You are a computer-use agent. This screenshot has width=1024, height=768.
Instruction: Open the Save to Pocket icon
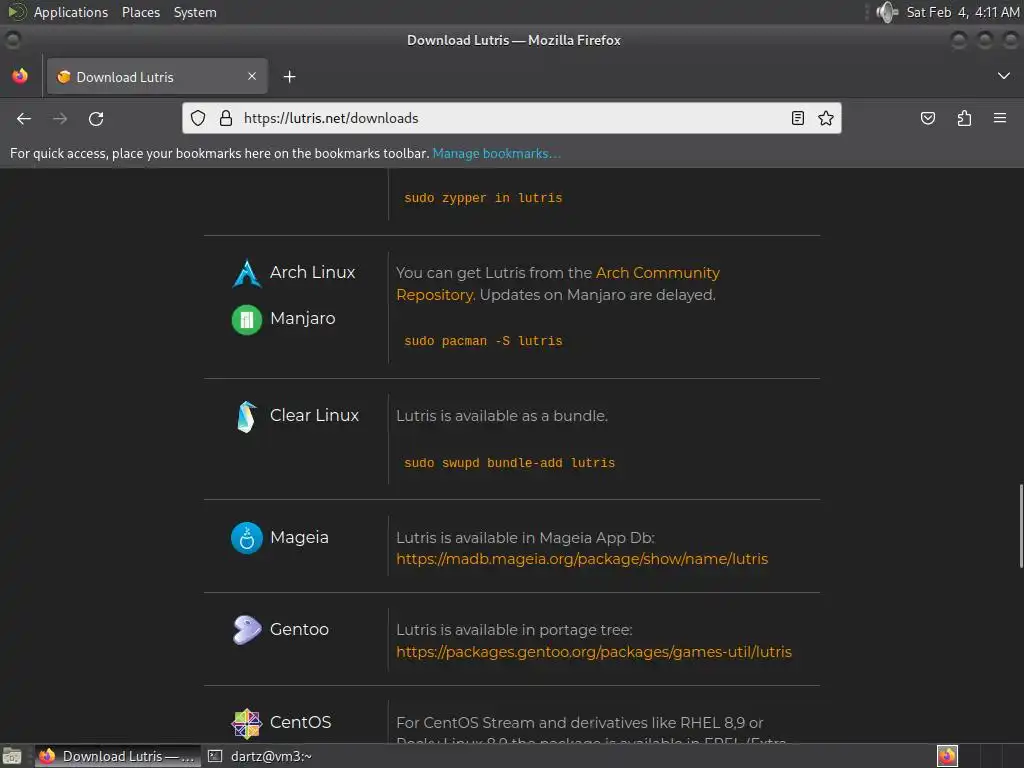point(928,118)
